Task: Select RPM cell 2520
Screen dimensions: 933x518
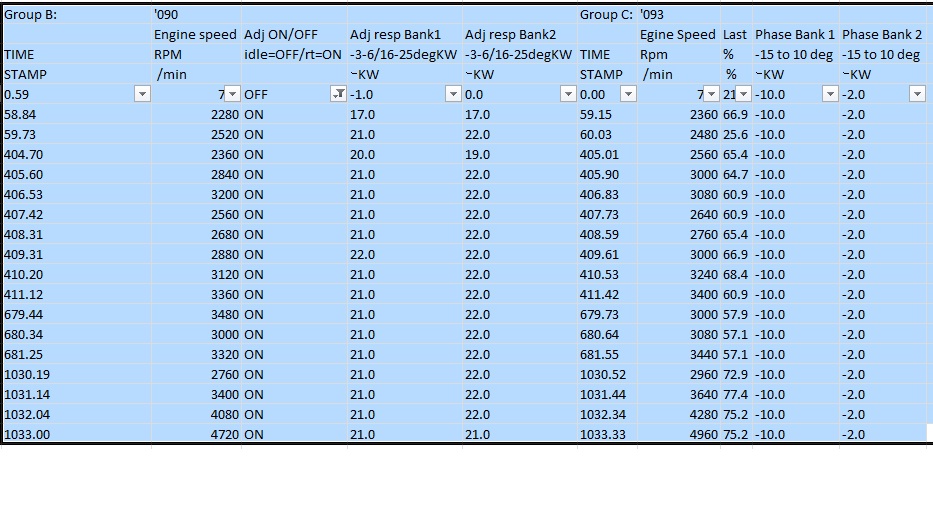Action: [x=196, y=134]
